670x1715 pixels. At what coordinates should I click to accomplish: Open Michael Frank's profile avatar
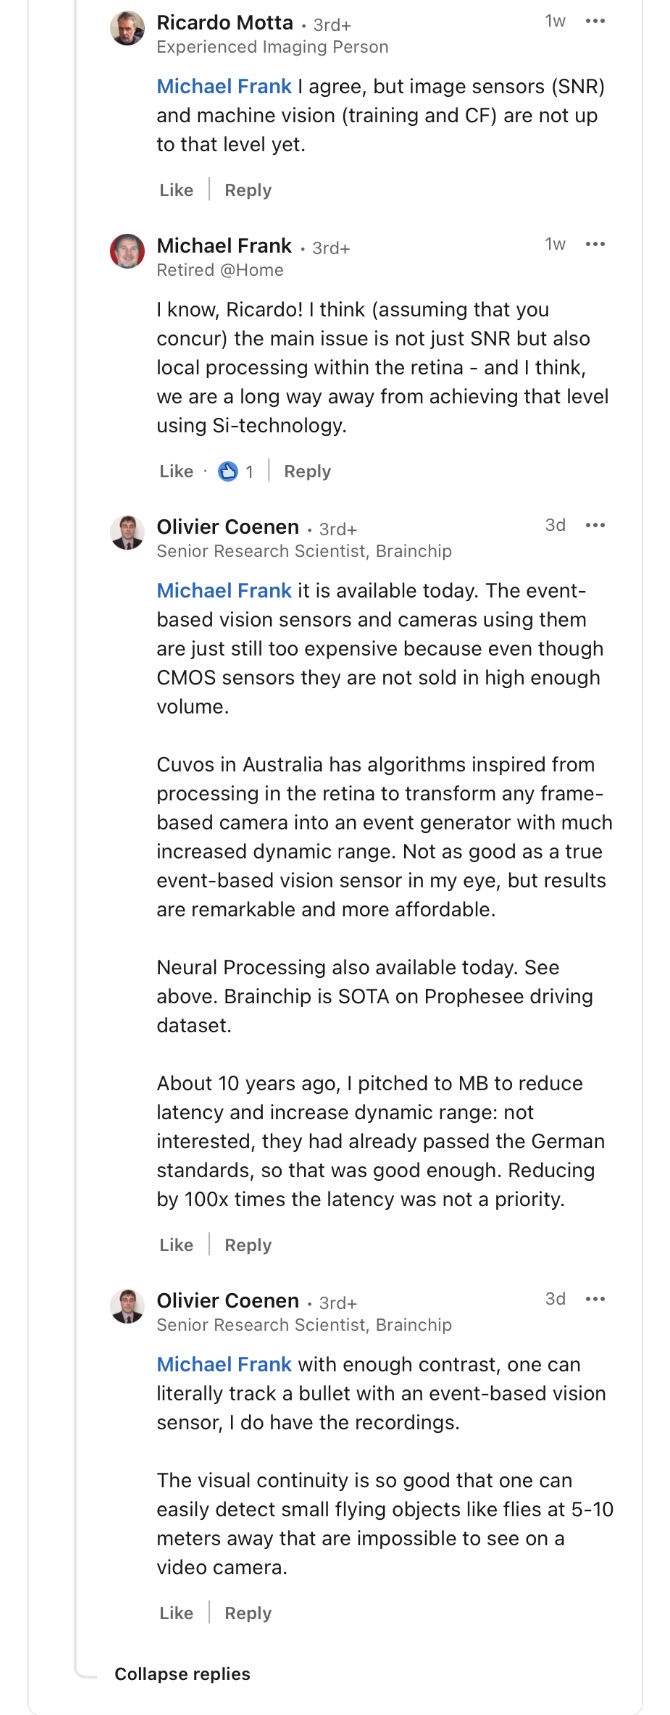tap(127, 252)
